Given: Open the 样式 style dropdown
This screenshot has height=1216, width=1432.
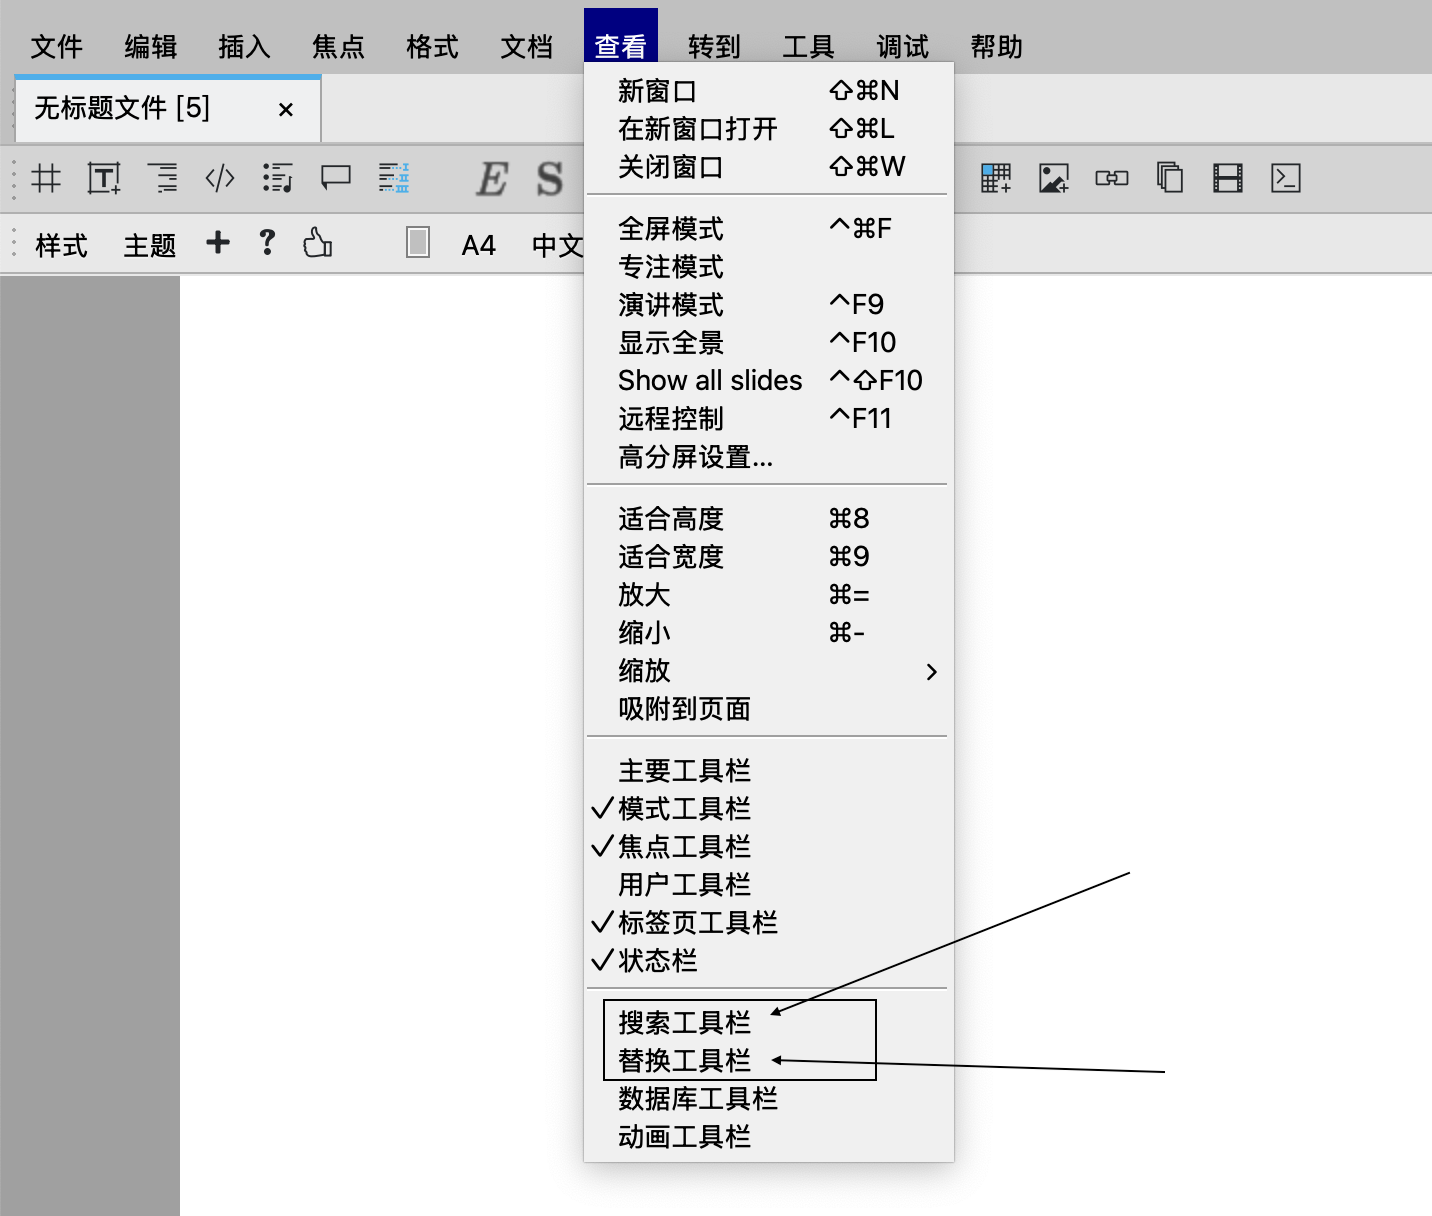Looking at the screenshot, I should click(61, 245).
